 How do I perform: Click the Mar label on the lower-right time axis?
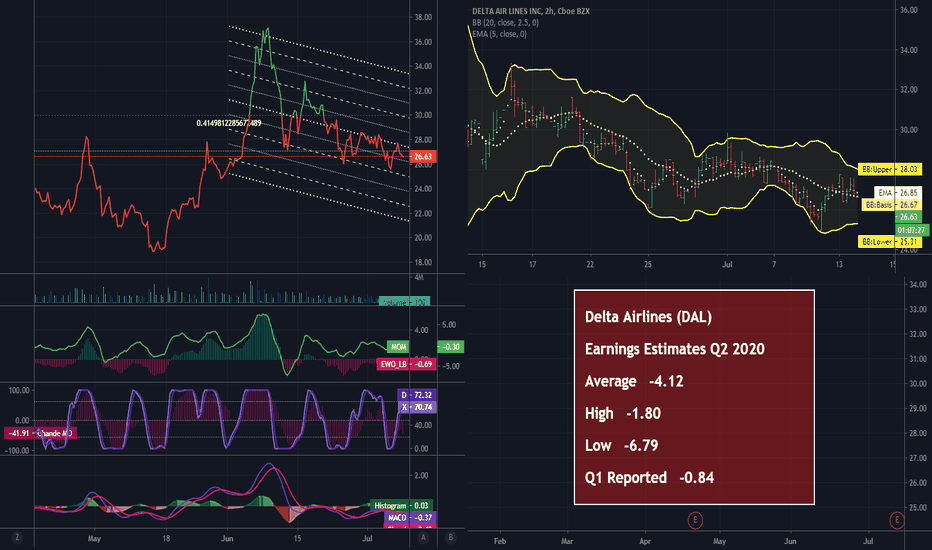[567, 541]
